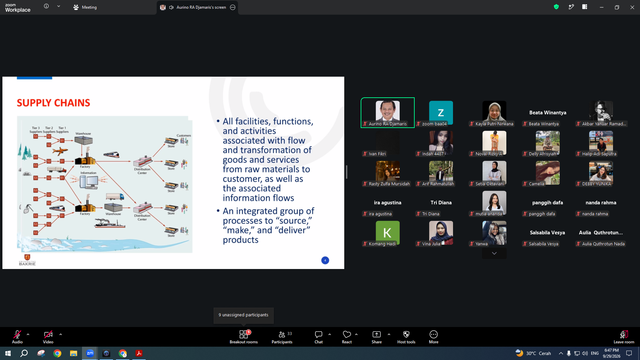Open the Adobe Acrobat taskbar icon

point(139,353)
